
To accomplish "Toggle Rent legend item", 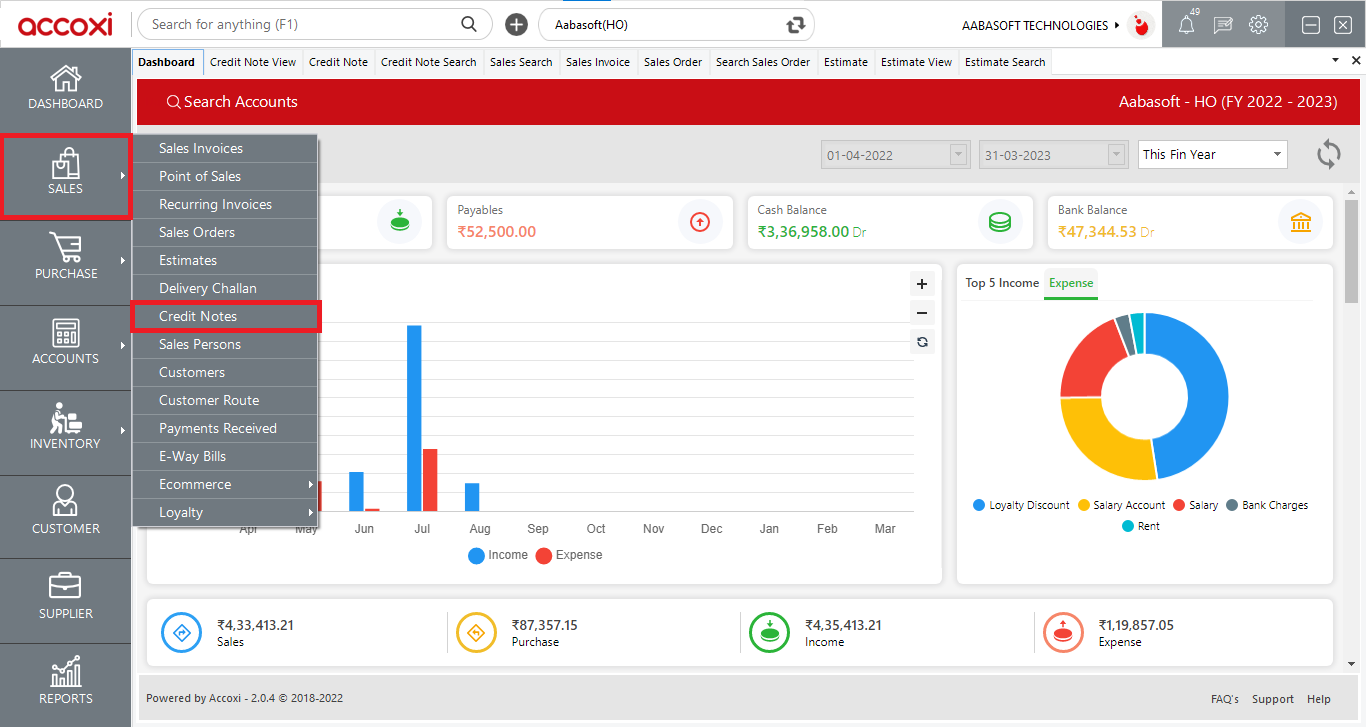I will click(x=1141, y=526).
